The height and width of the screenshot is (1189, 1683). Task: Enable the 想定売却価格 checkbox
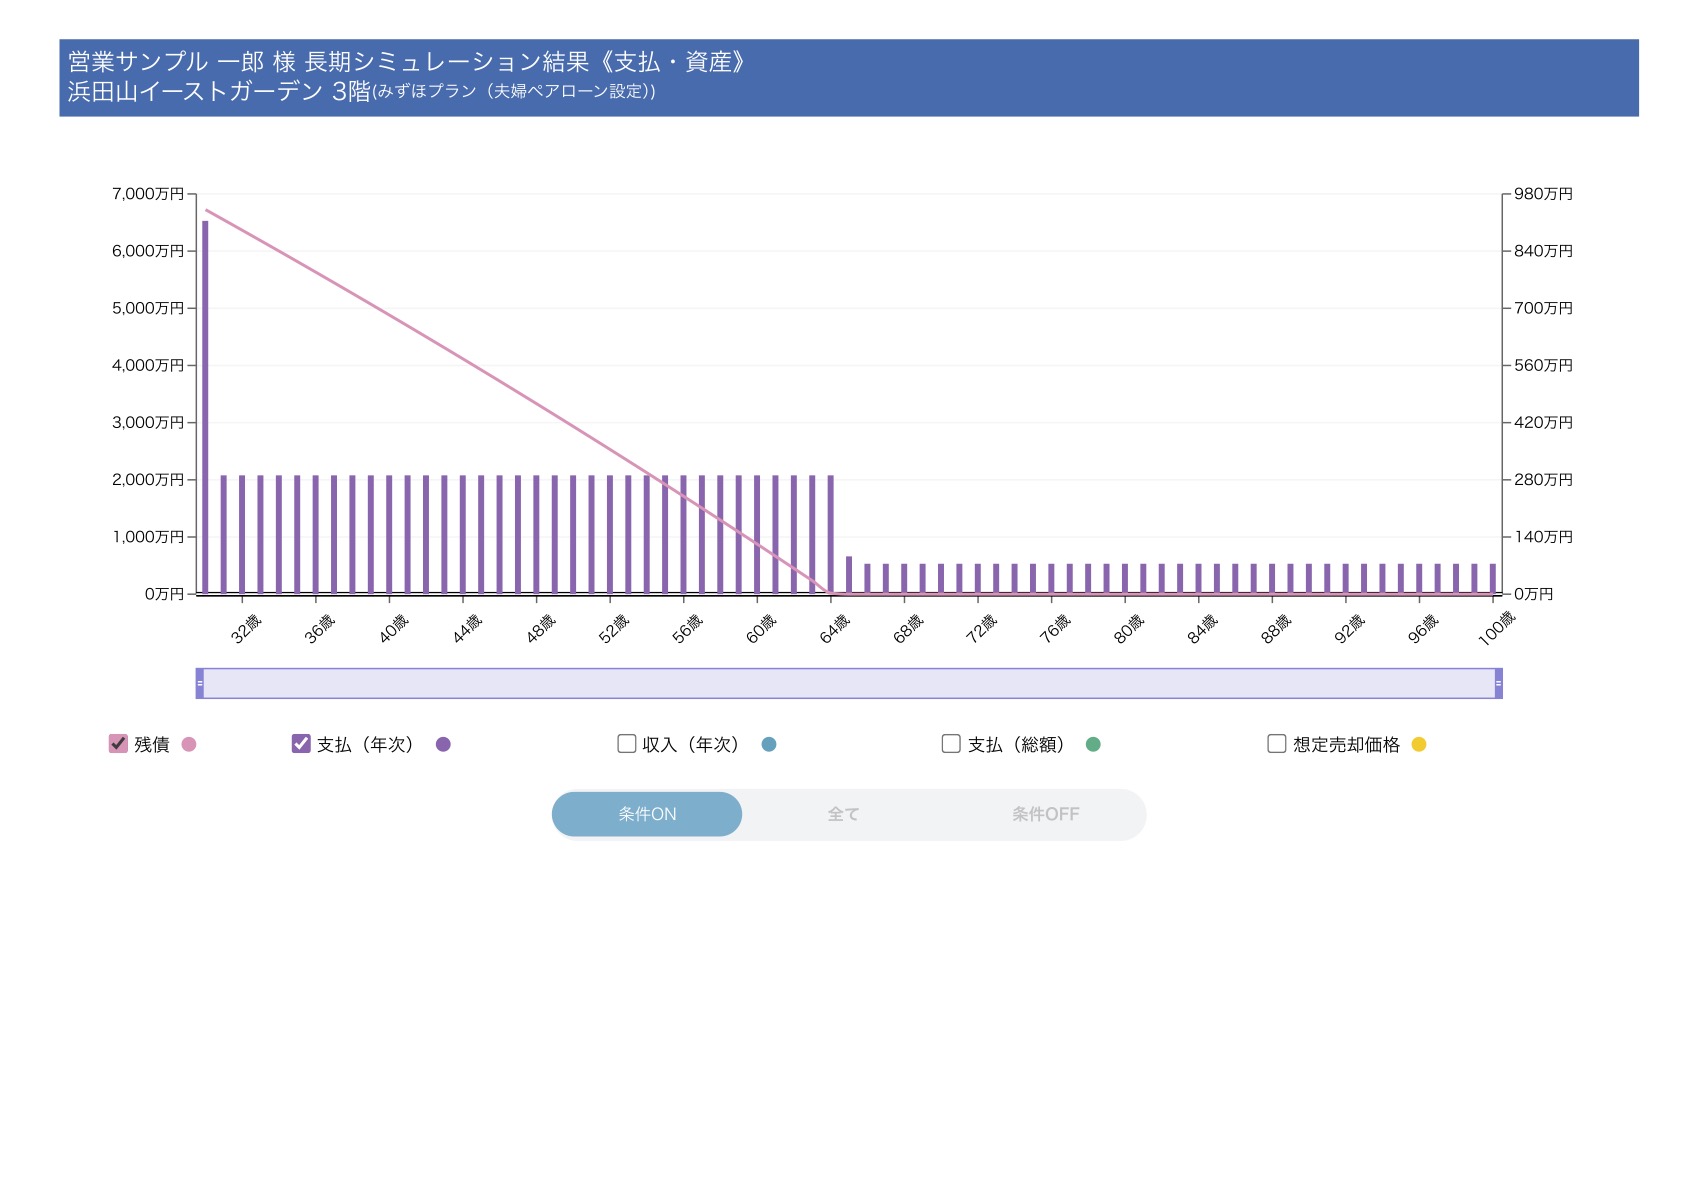pyautogui.click(x=1276, y=743)
